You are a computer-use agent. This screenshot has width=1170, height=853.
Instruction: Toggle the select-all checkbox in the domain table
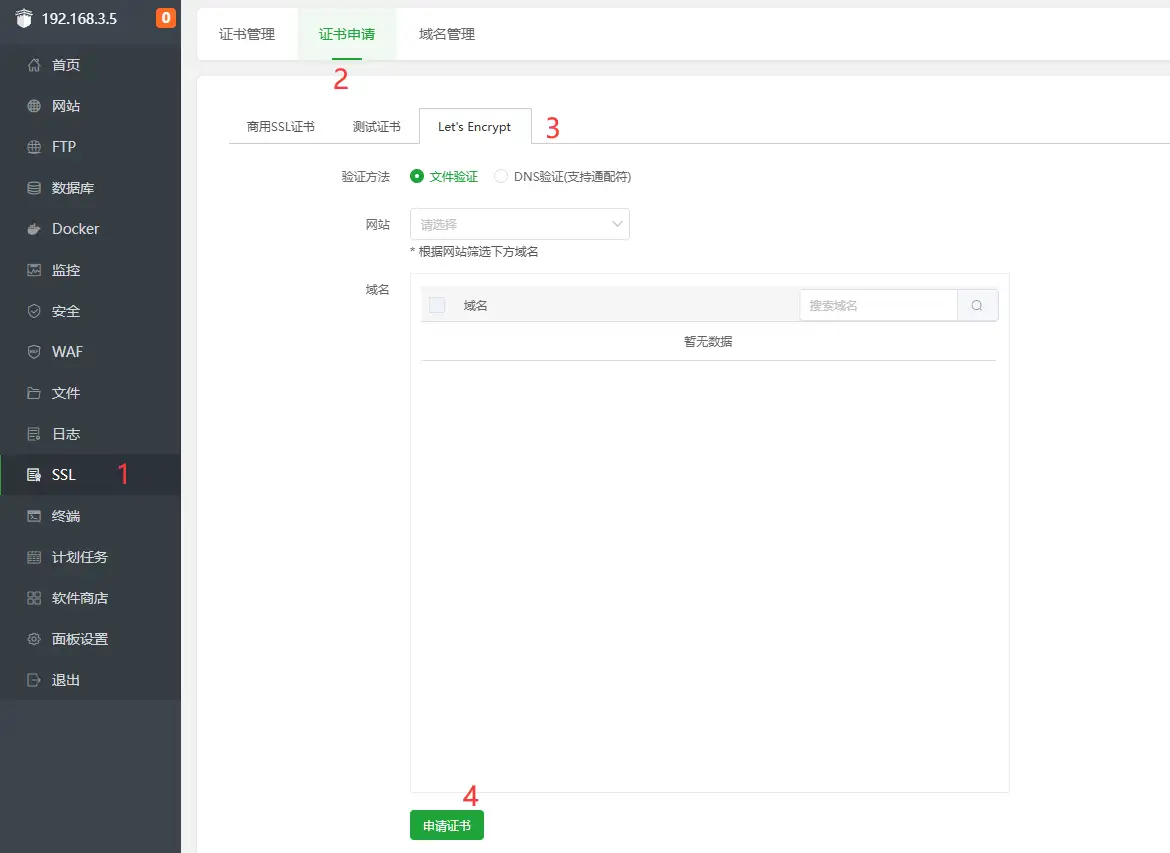pyautogui.click(x=436, y=305)
